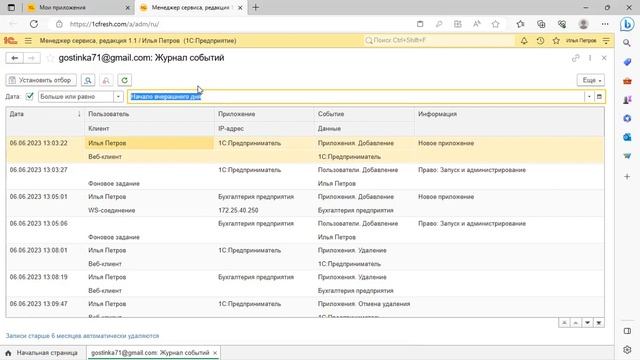Open browser favorites star in address bar

495,24
